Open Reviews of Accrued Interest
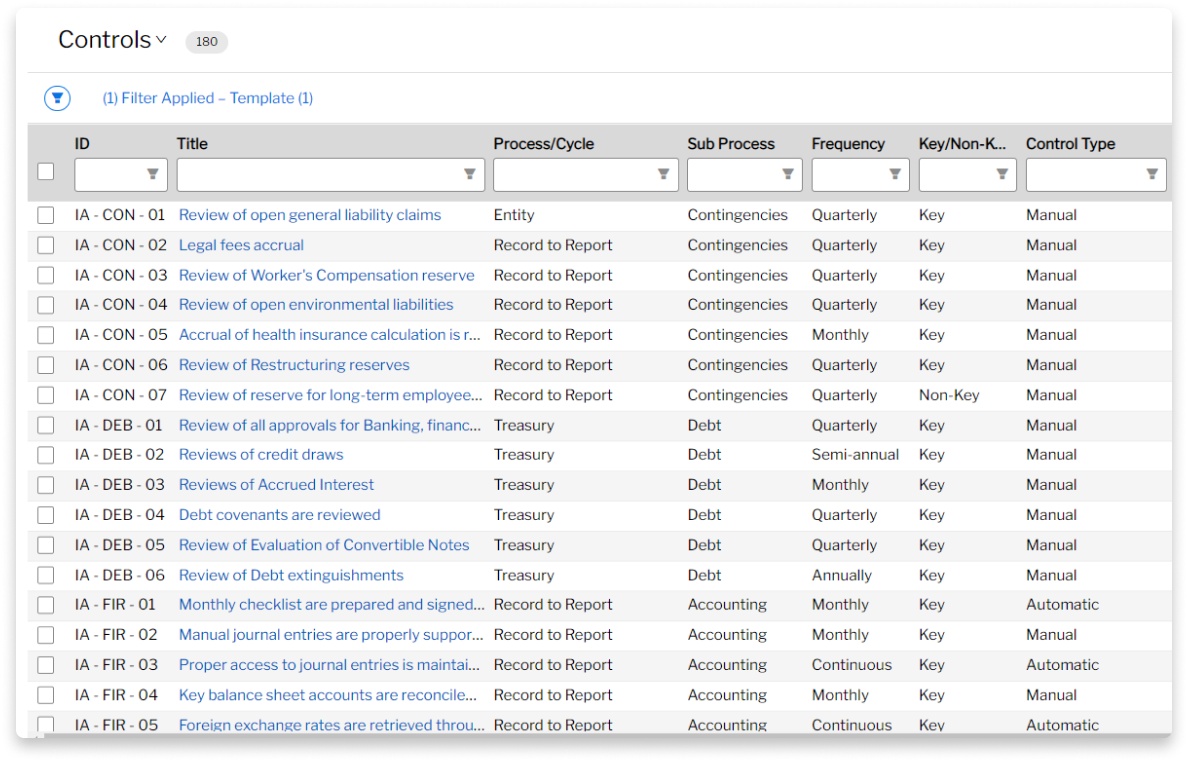The width and height of the screenshot is (1188, 762). [277, 486]
